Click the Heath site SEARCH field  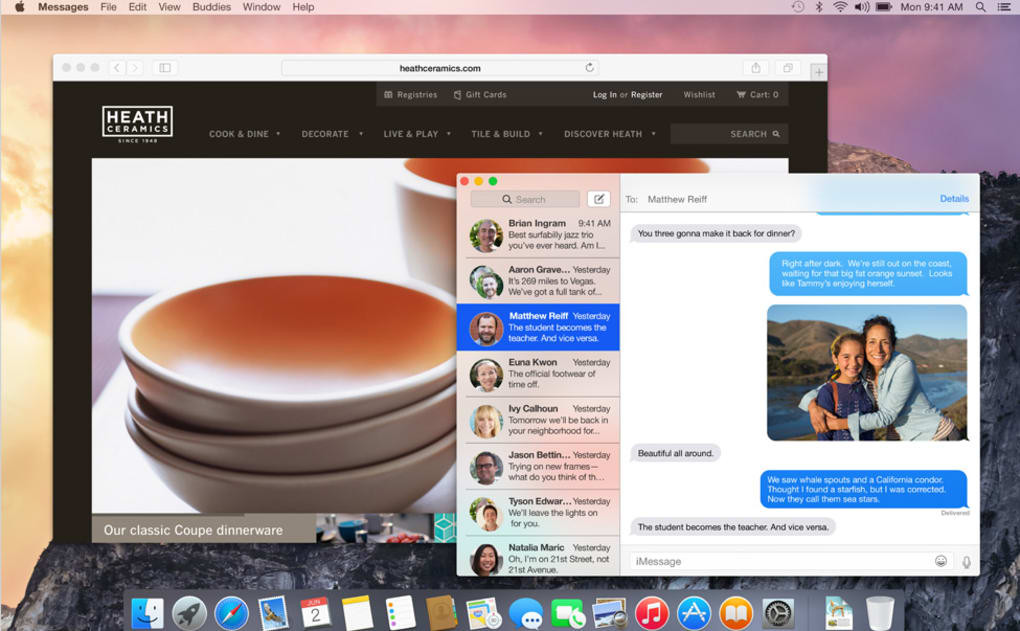click(x=729, y=134)
